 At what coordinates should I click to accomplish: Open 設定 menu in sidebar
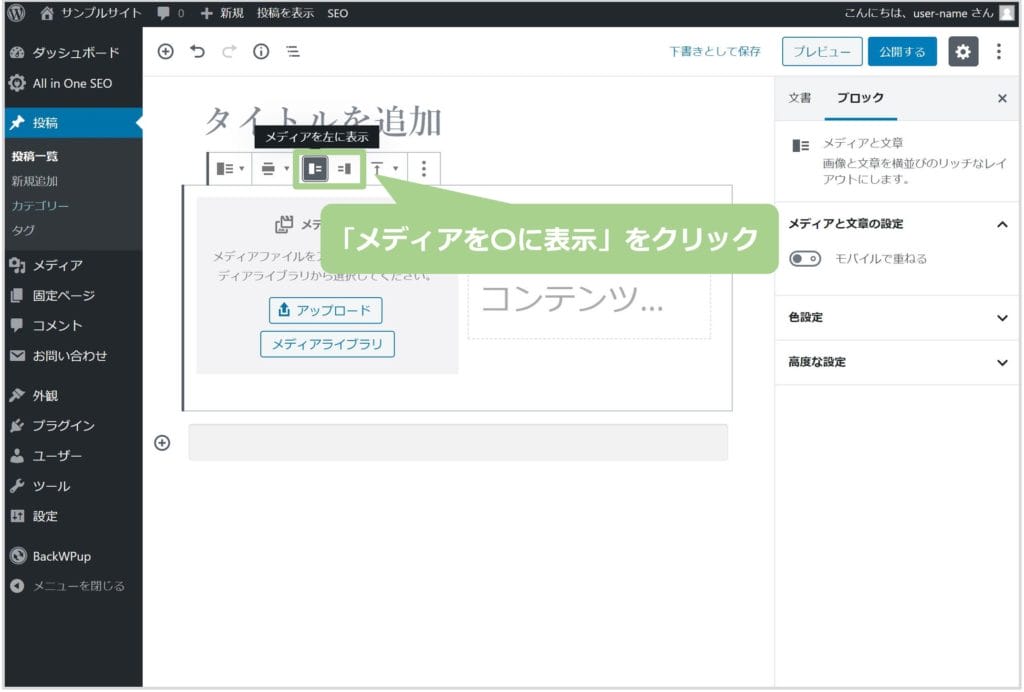click(x=73, y=517)
